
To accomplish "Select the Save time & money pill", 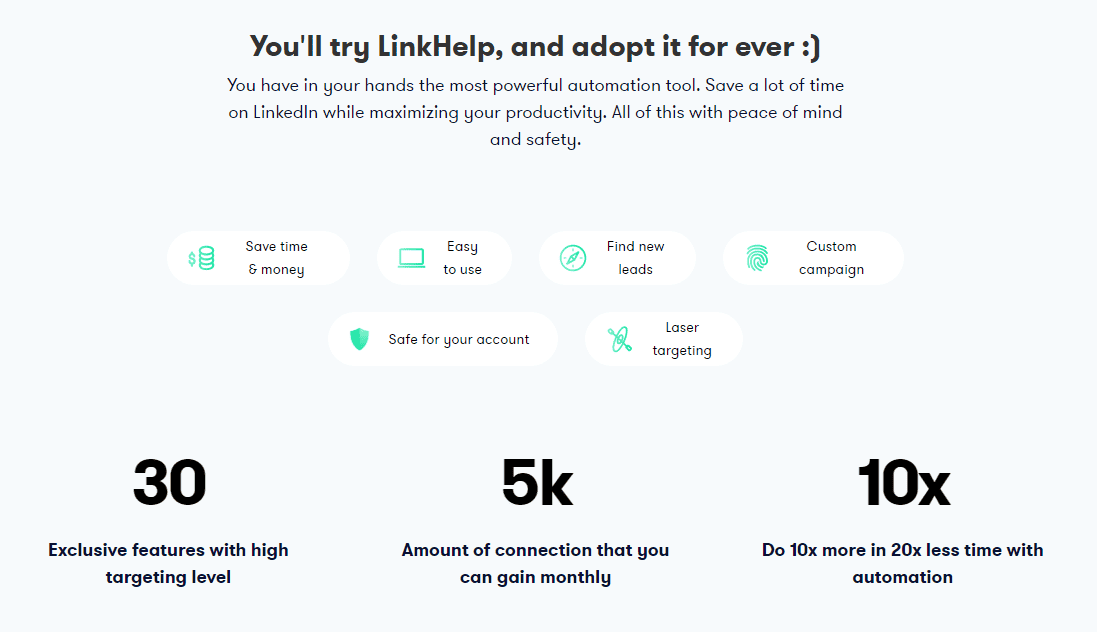I will coord(258,258).
